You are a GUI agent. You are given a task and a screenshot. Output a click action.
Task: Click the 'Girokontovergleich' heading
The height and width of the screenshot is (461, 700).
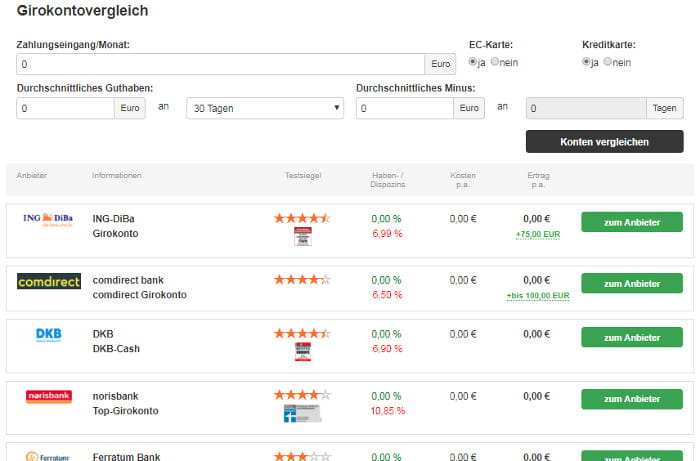pos(82,11)
